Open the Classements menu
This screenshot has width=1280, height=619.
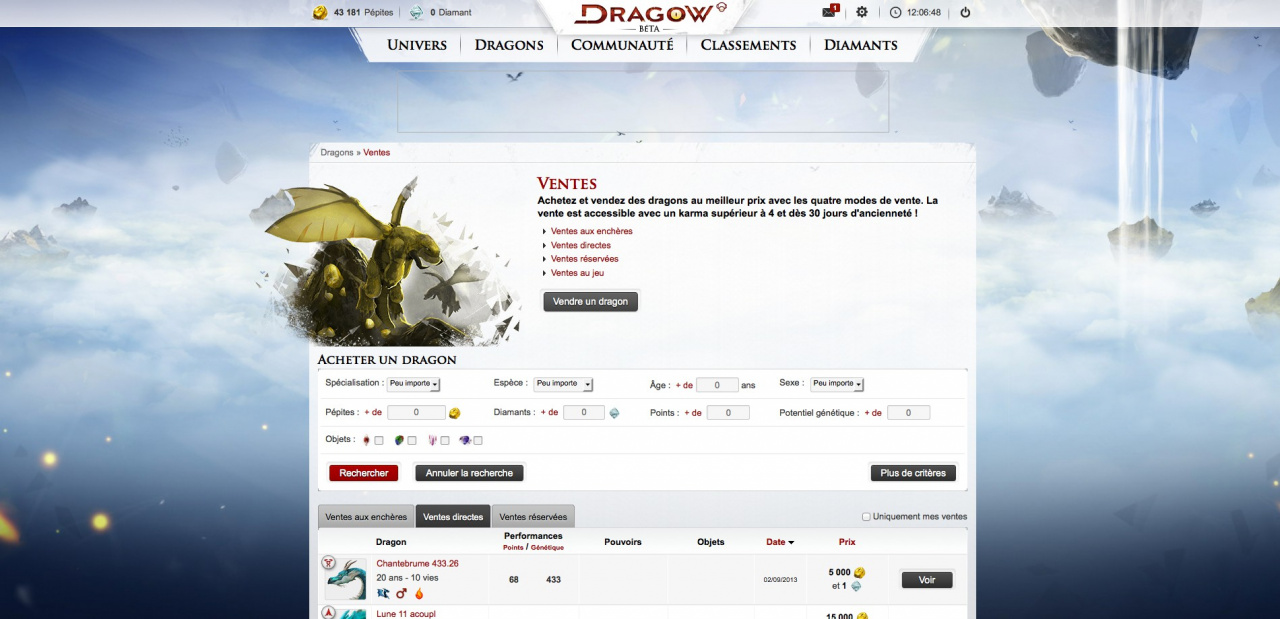pyautogui.click(x=748, y=45)
